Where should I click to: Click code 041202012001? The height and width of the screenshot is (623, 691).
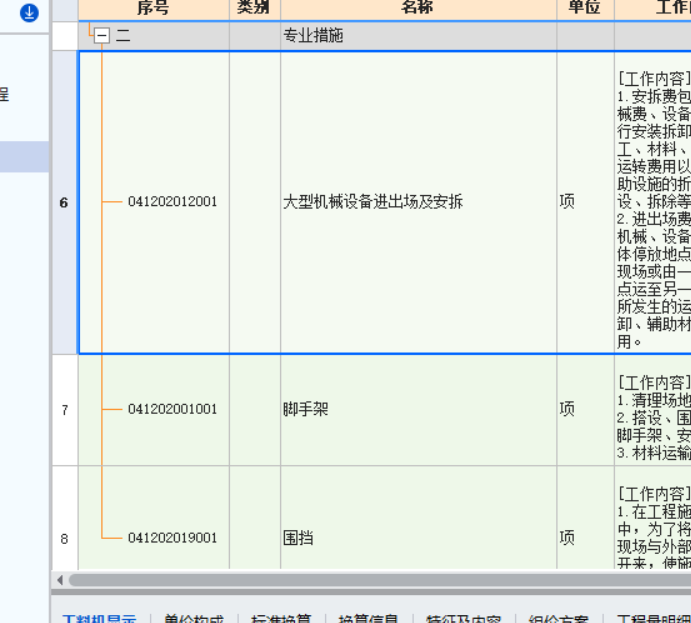(173, 202)
